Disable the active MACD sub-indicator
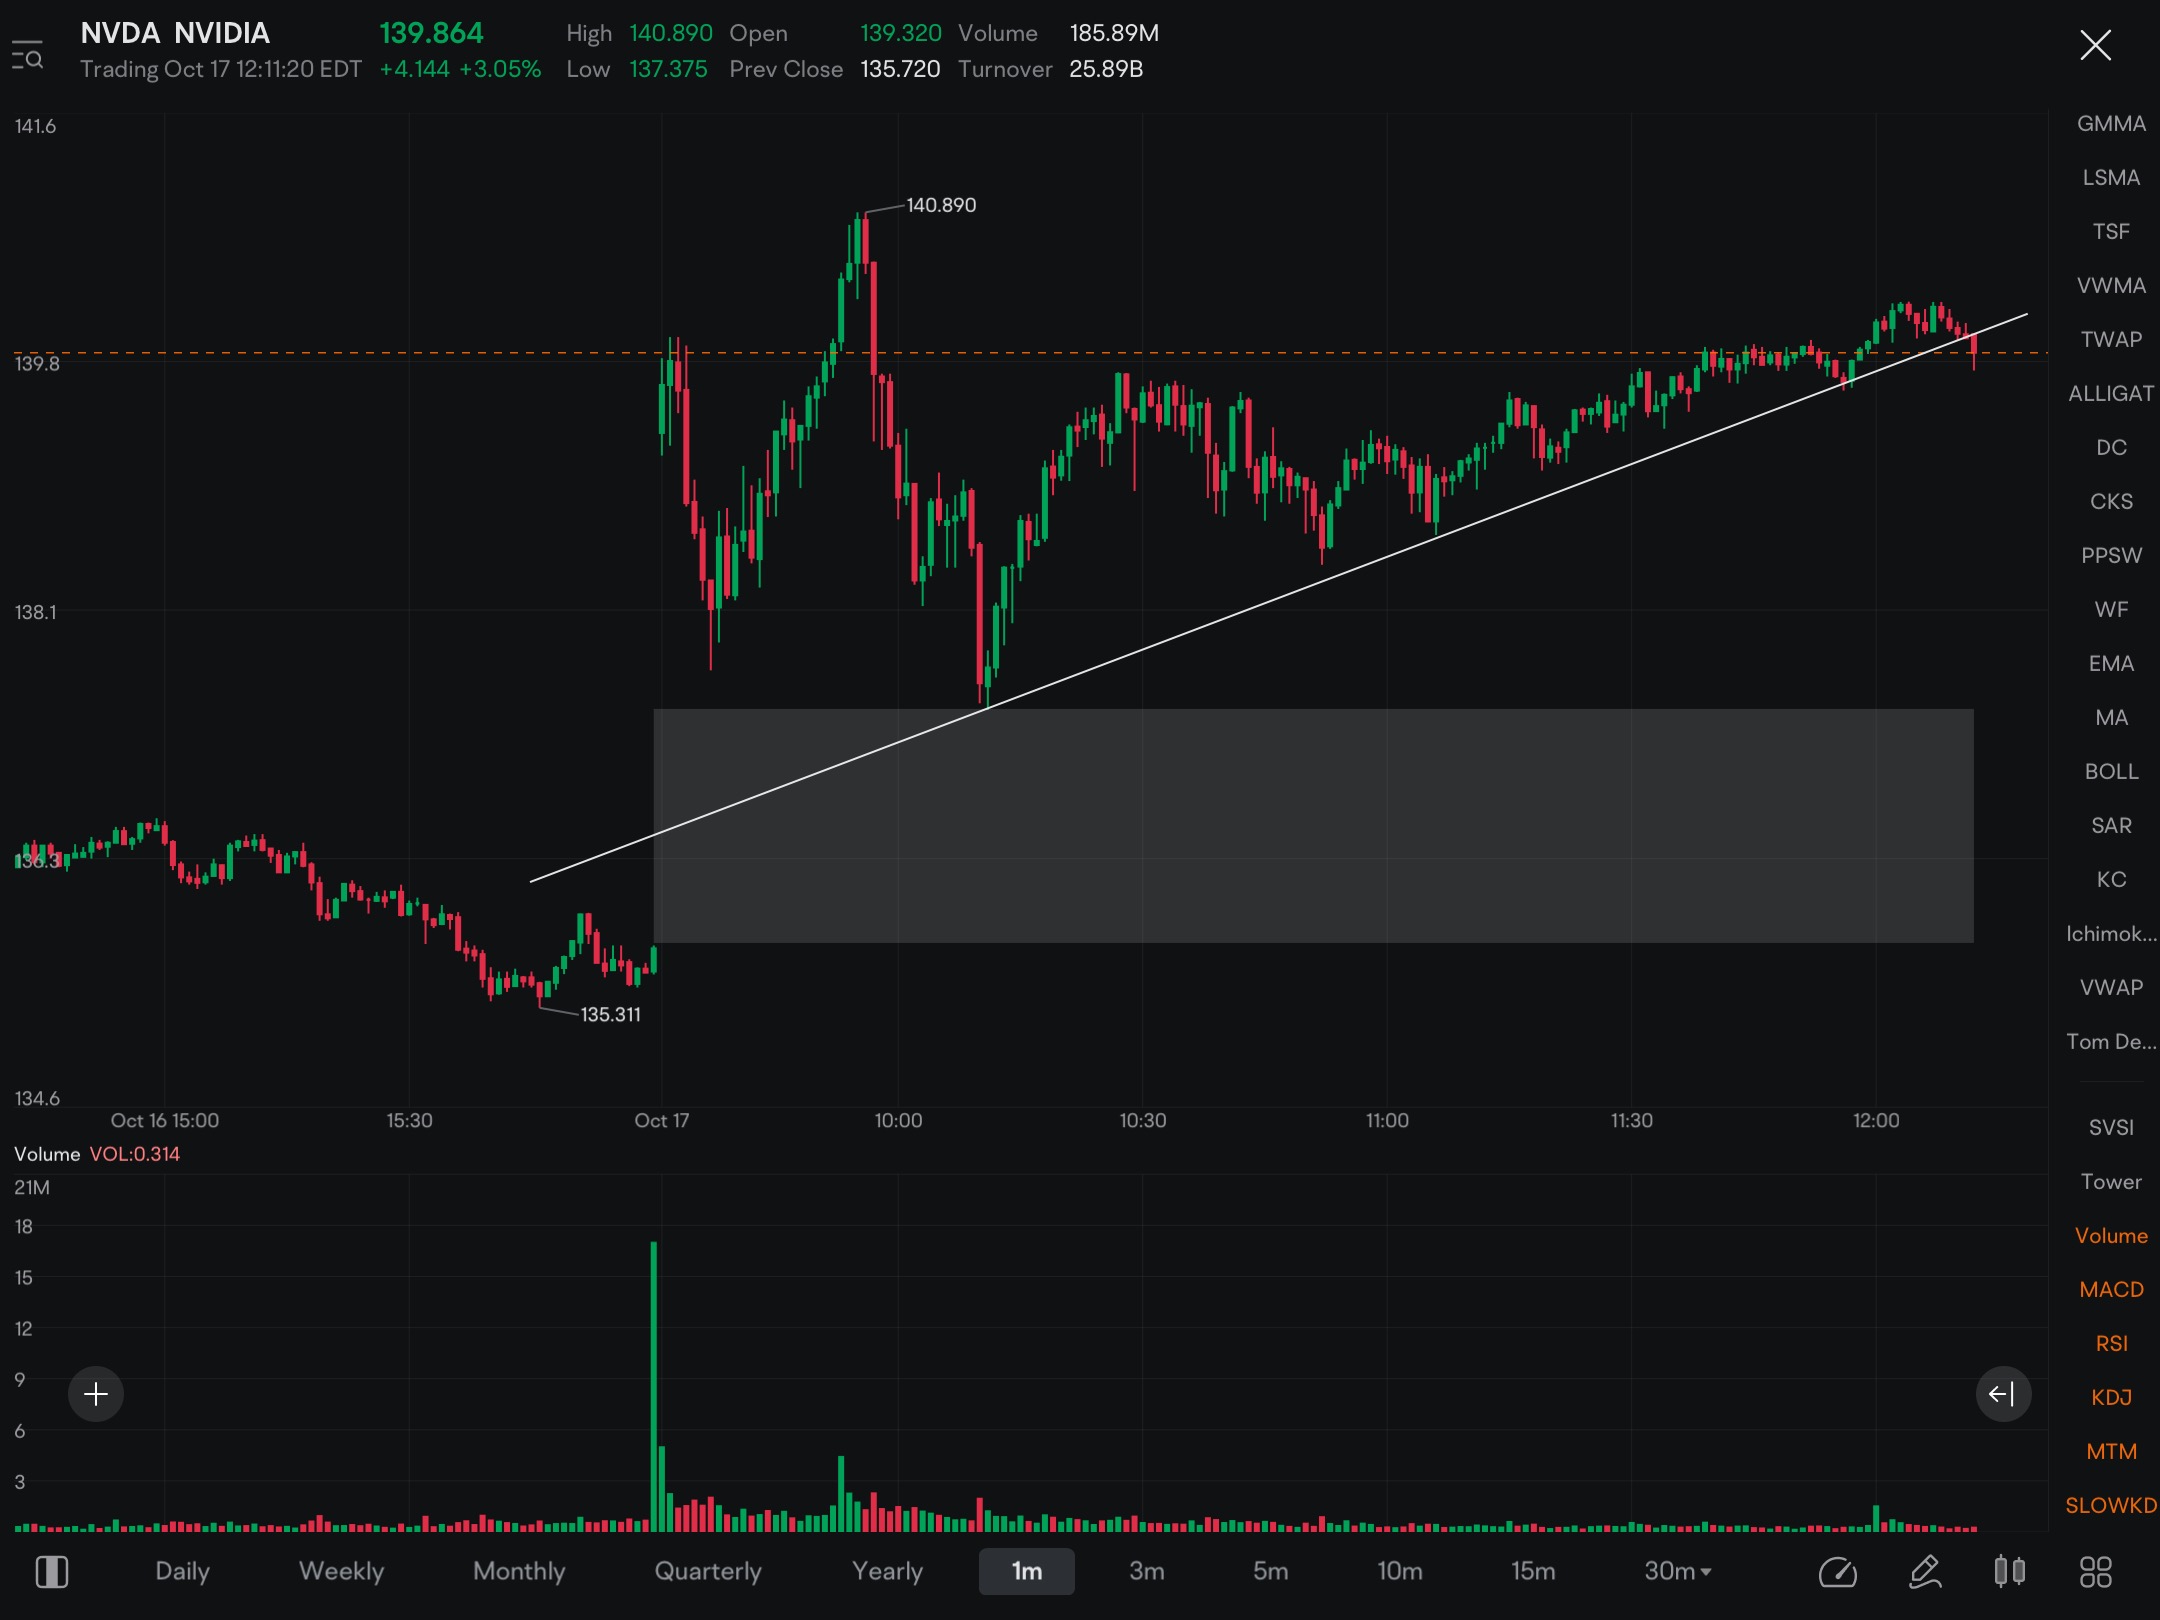Image resolution: width=2160 pixels, height=1620 pixels. pyautogui.click(x=2111, y=1290)
